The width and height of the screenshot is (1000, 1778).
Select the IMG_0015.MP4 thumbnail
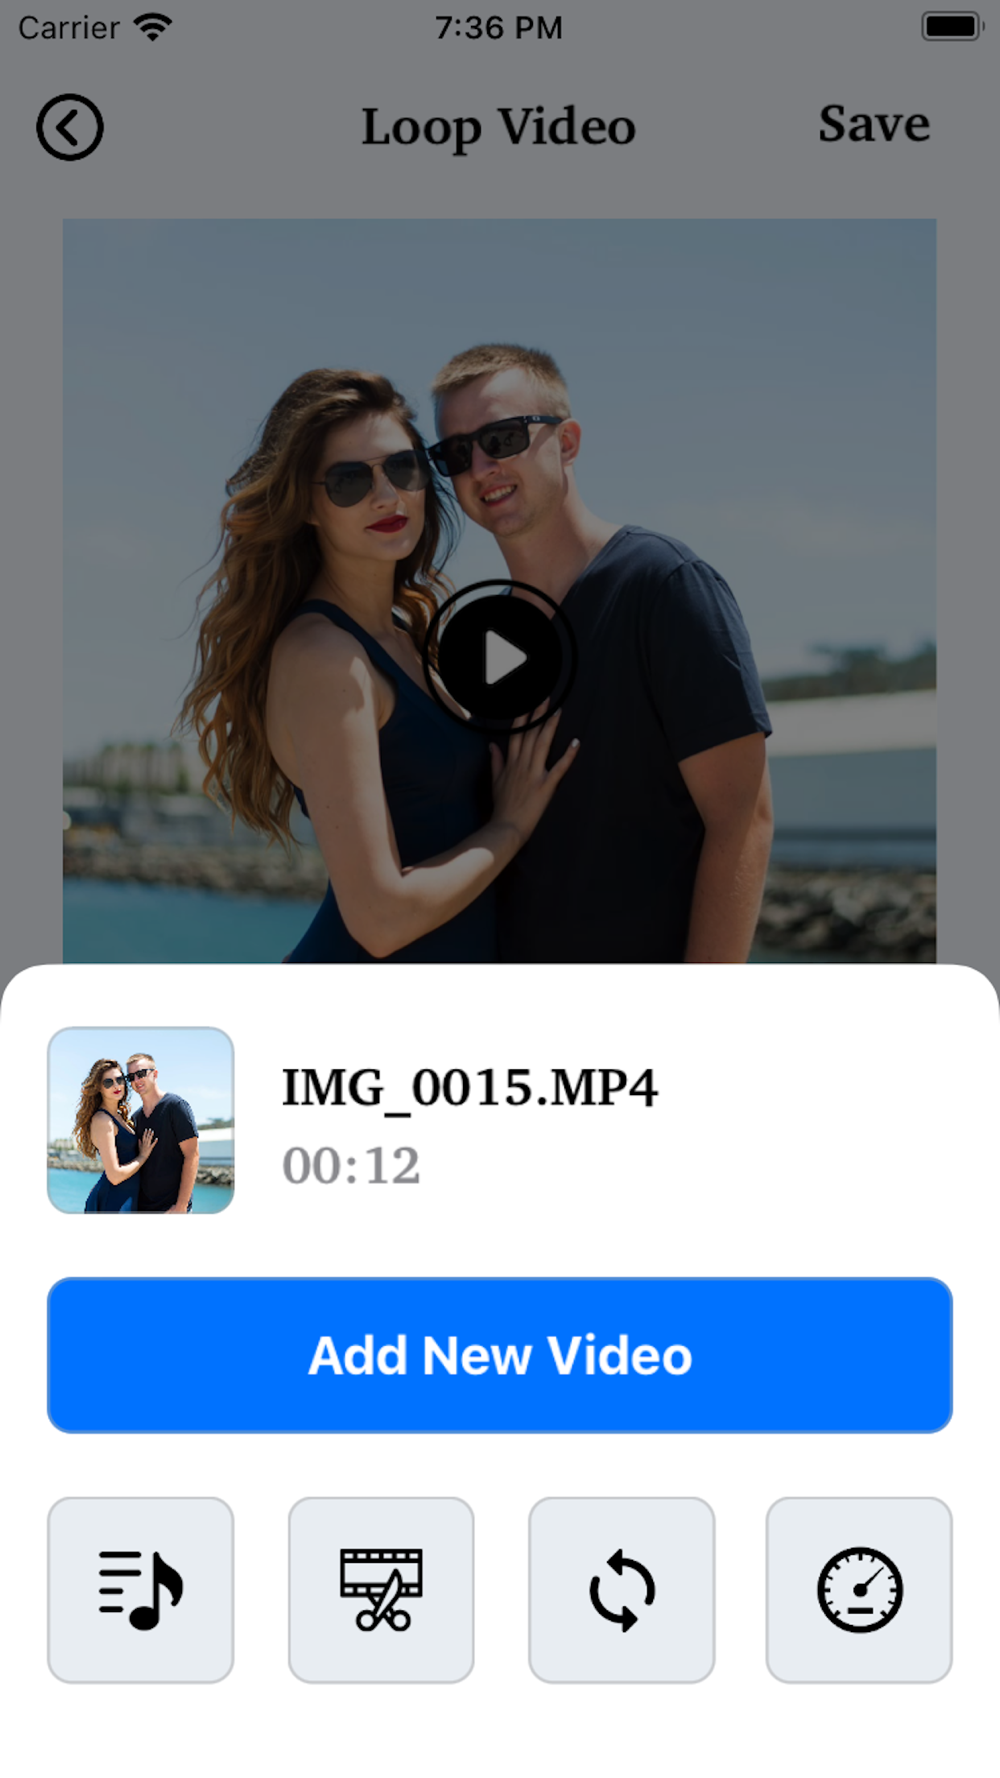[141, 1120]
